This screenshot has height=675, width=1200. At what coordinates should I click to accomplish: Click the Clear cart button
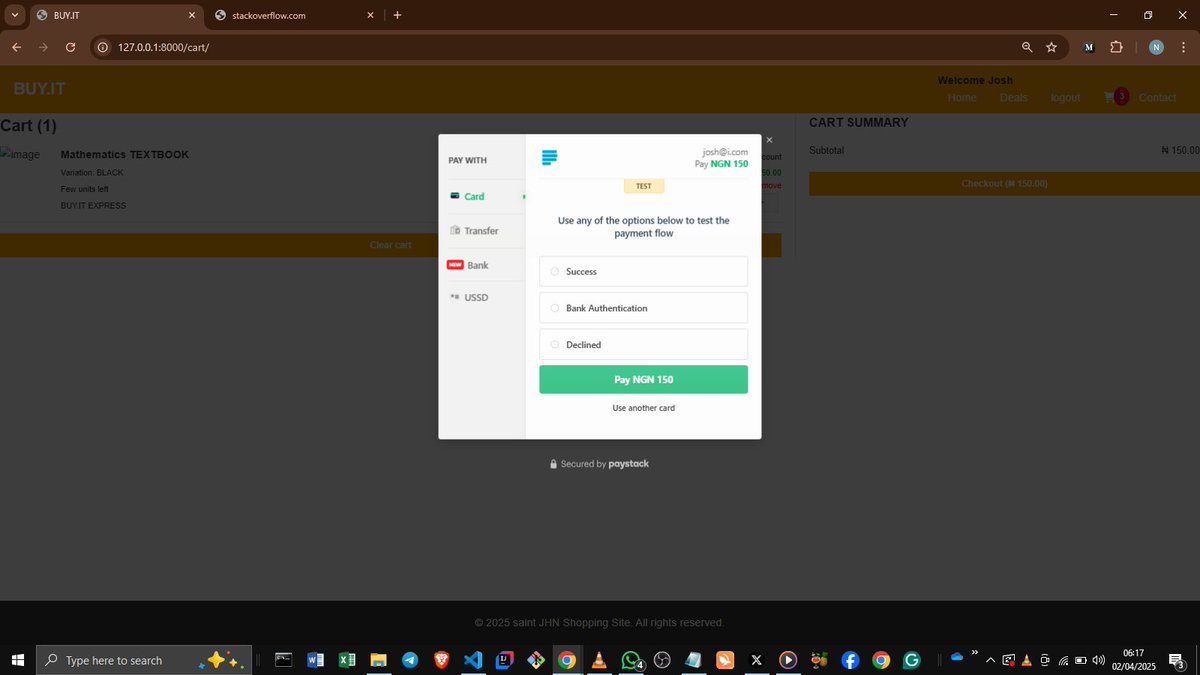(x=390, y=245)
